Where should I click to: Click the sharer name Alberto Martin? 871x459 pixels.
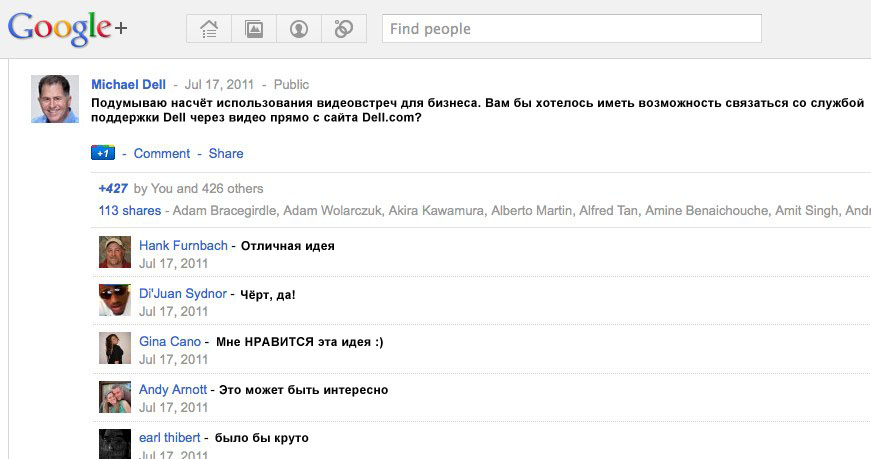pos(532,211)
